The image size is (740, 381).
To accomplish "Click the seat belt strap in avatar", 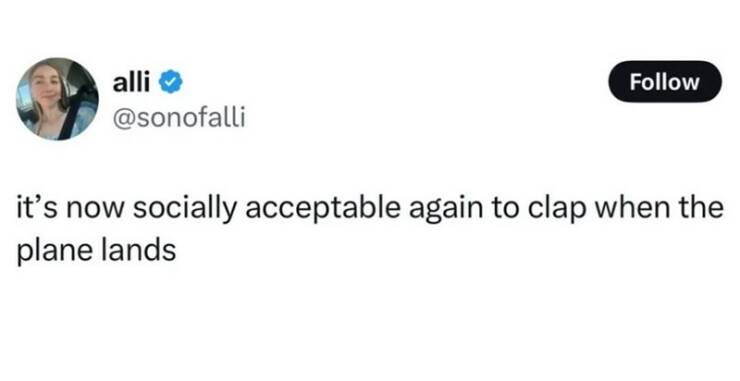I will click(x=72, y=114).
